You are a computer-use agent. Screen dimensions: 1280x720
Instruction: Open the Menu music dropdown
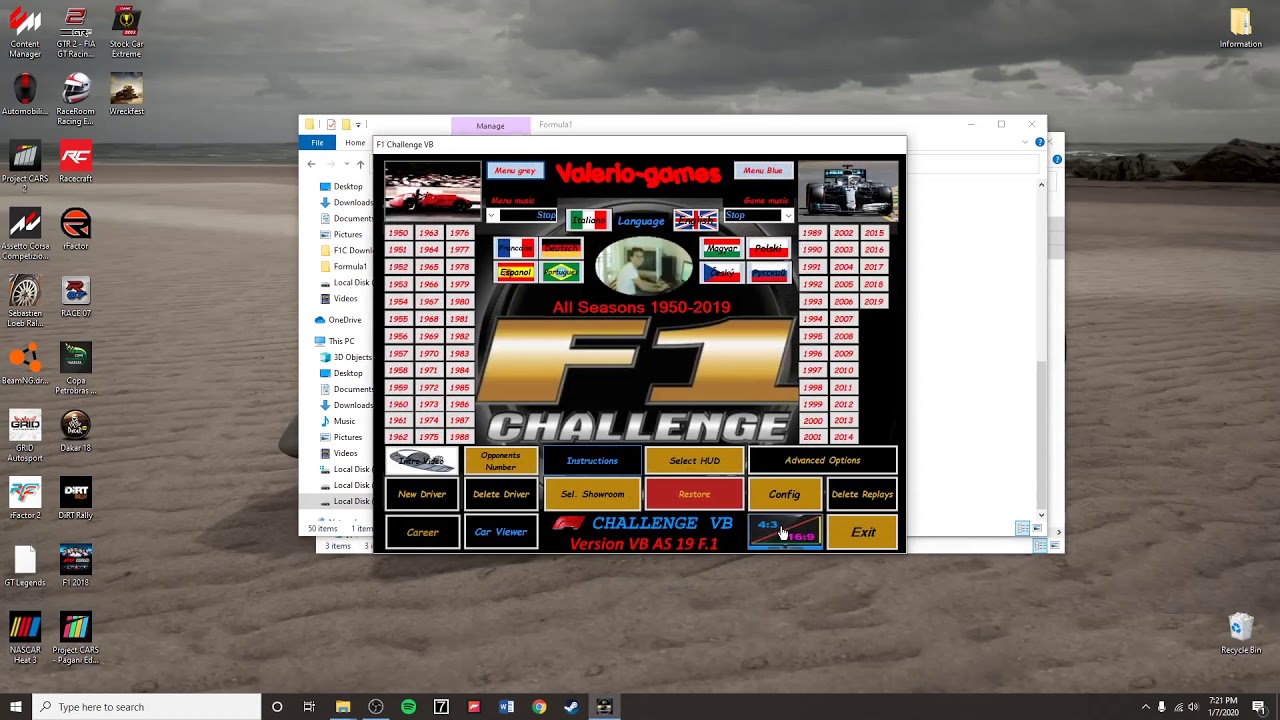[x=491, y=216]
